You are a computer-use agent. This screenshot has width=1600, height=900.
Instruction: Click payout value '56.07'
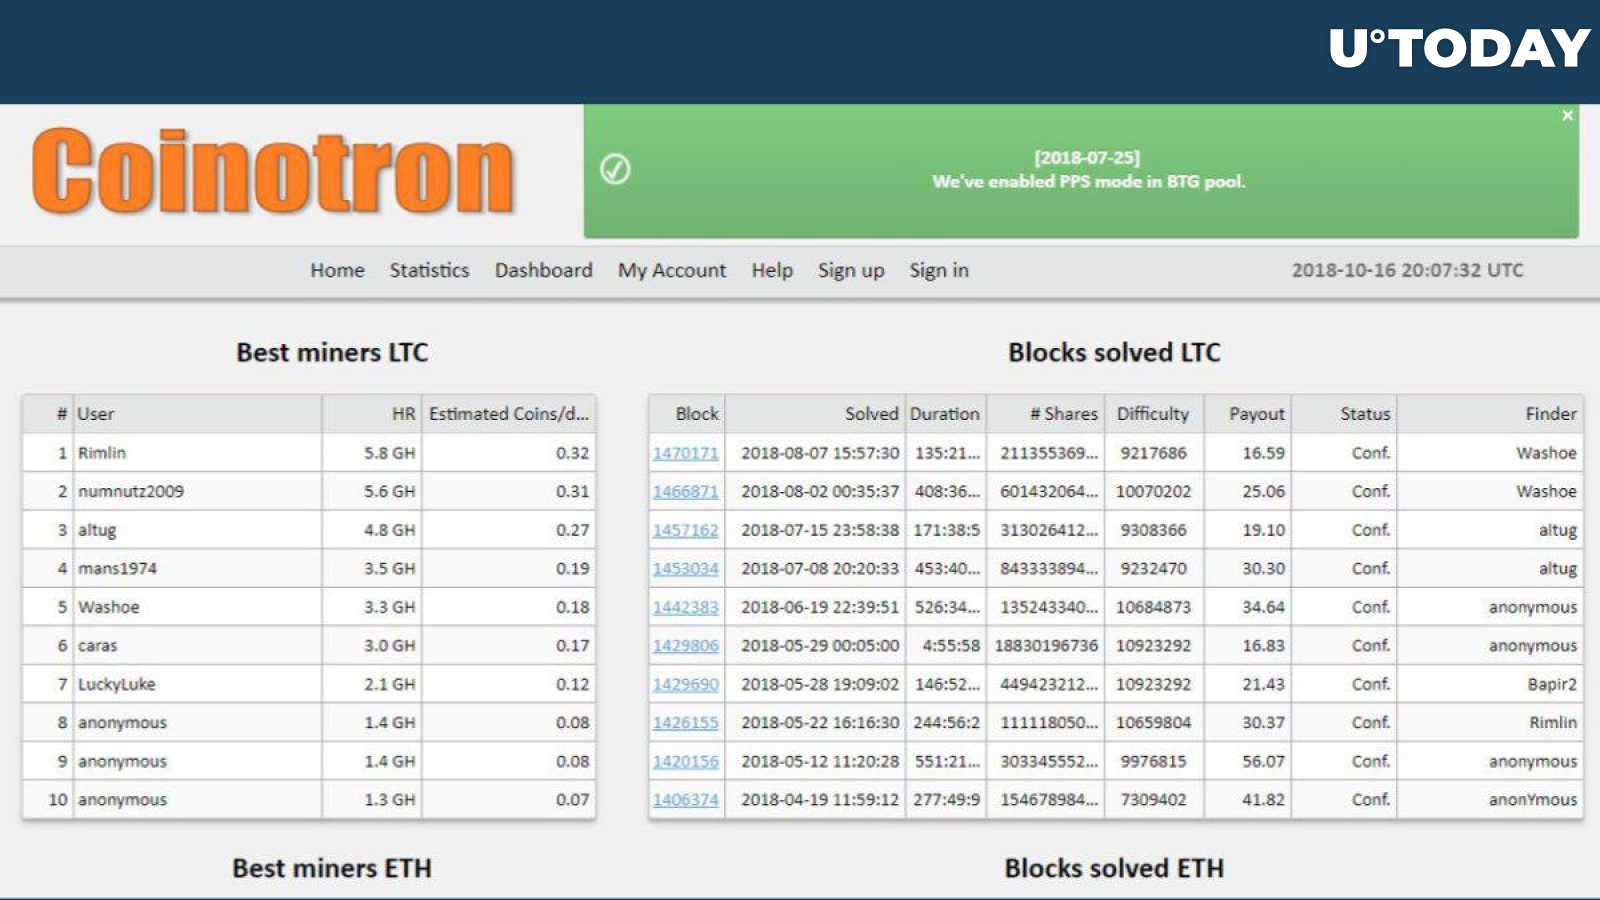coord(1263,761)
